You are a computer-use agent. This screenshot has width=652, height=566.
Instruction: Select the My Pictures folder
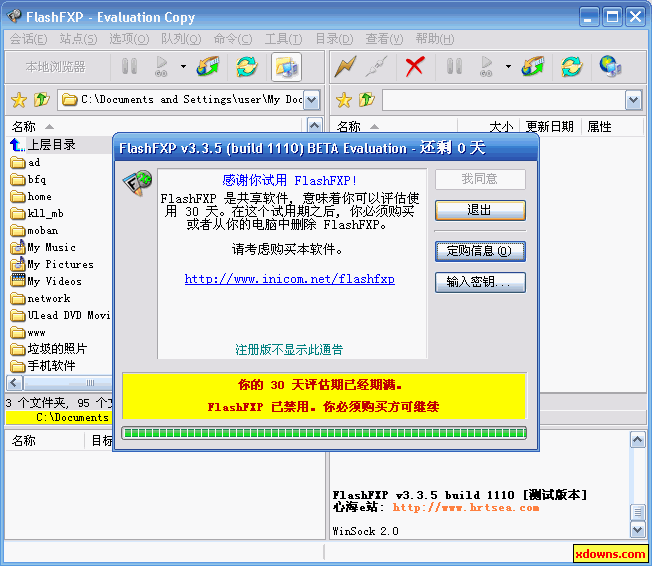click(x=52, y=264)
